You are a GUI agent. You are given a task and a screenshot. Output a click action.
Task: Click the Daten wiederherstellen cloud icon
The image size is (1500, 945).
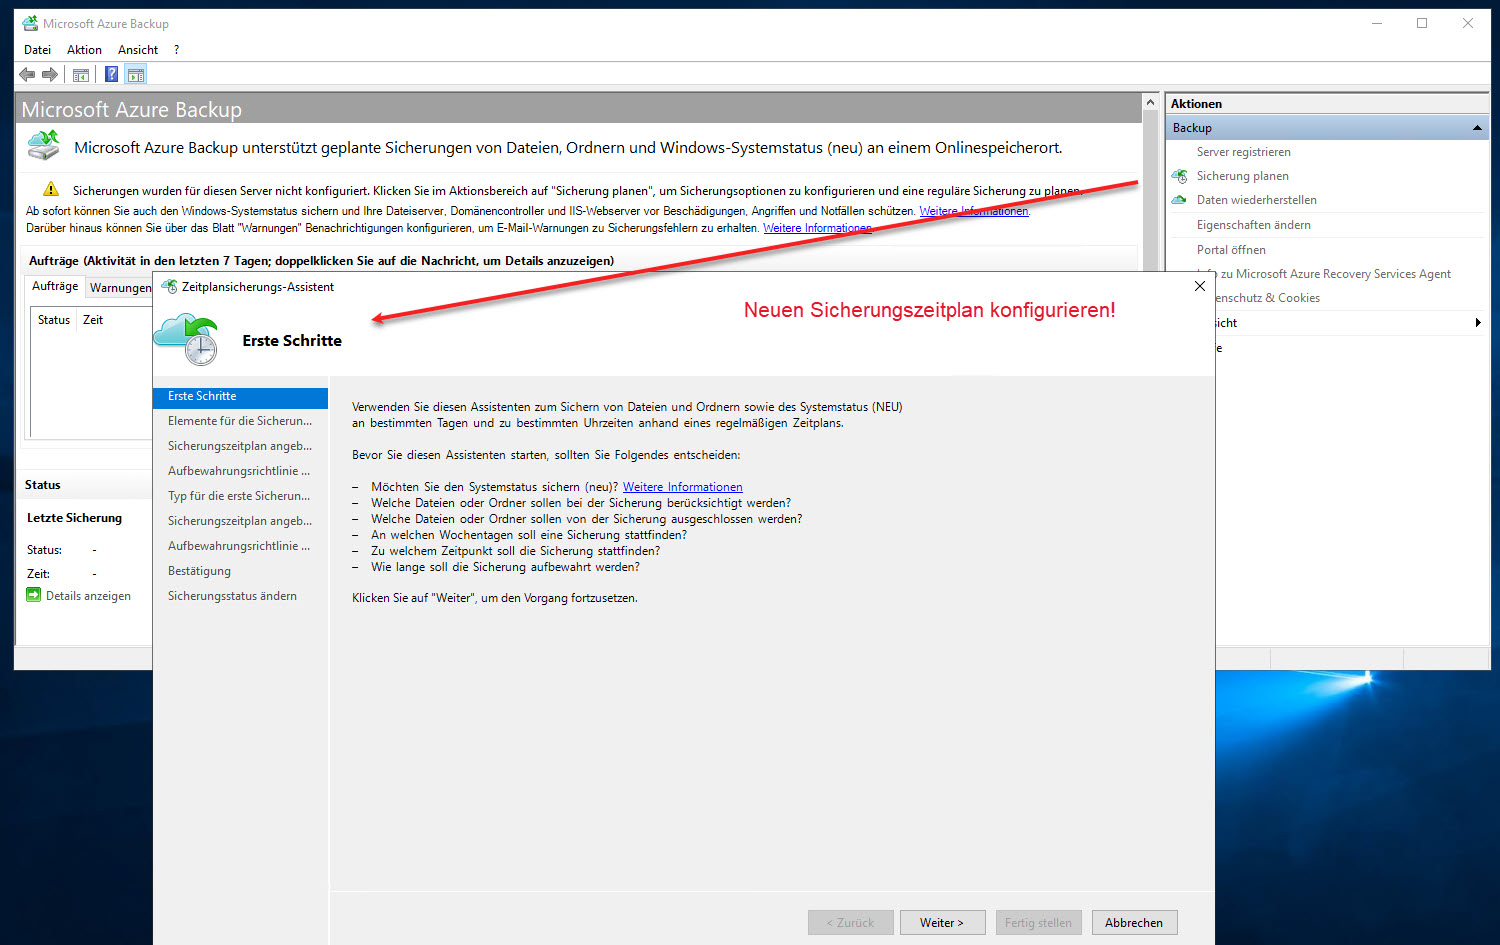click(x=1180, y=199)
